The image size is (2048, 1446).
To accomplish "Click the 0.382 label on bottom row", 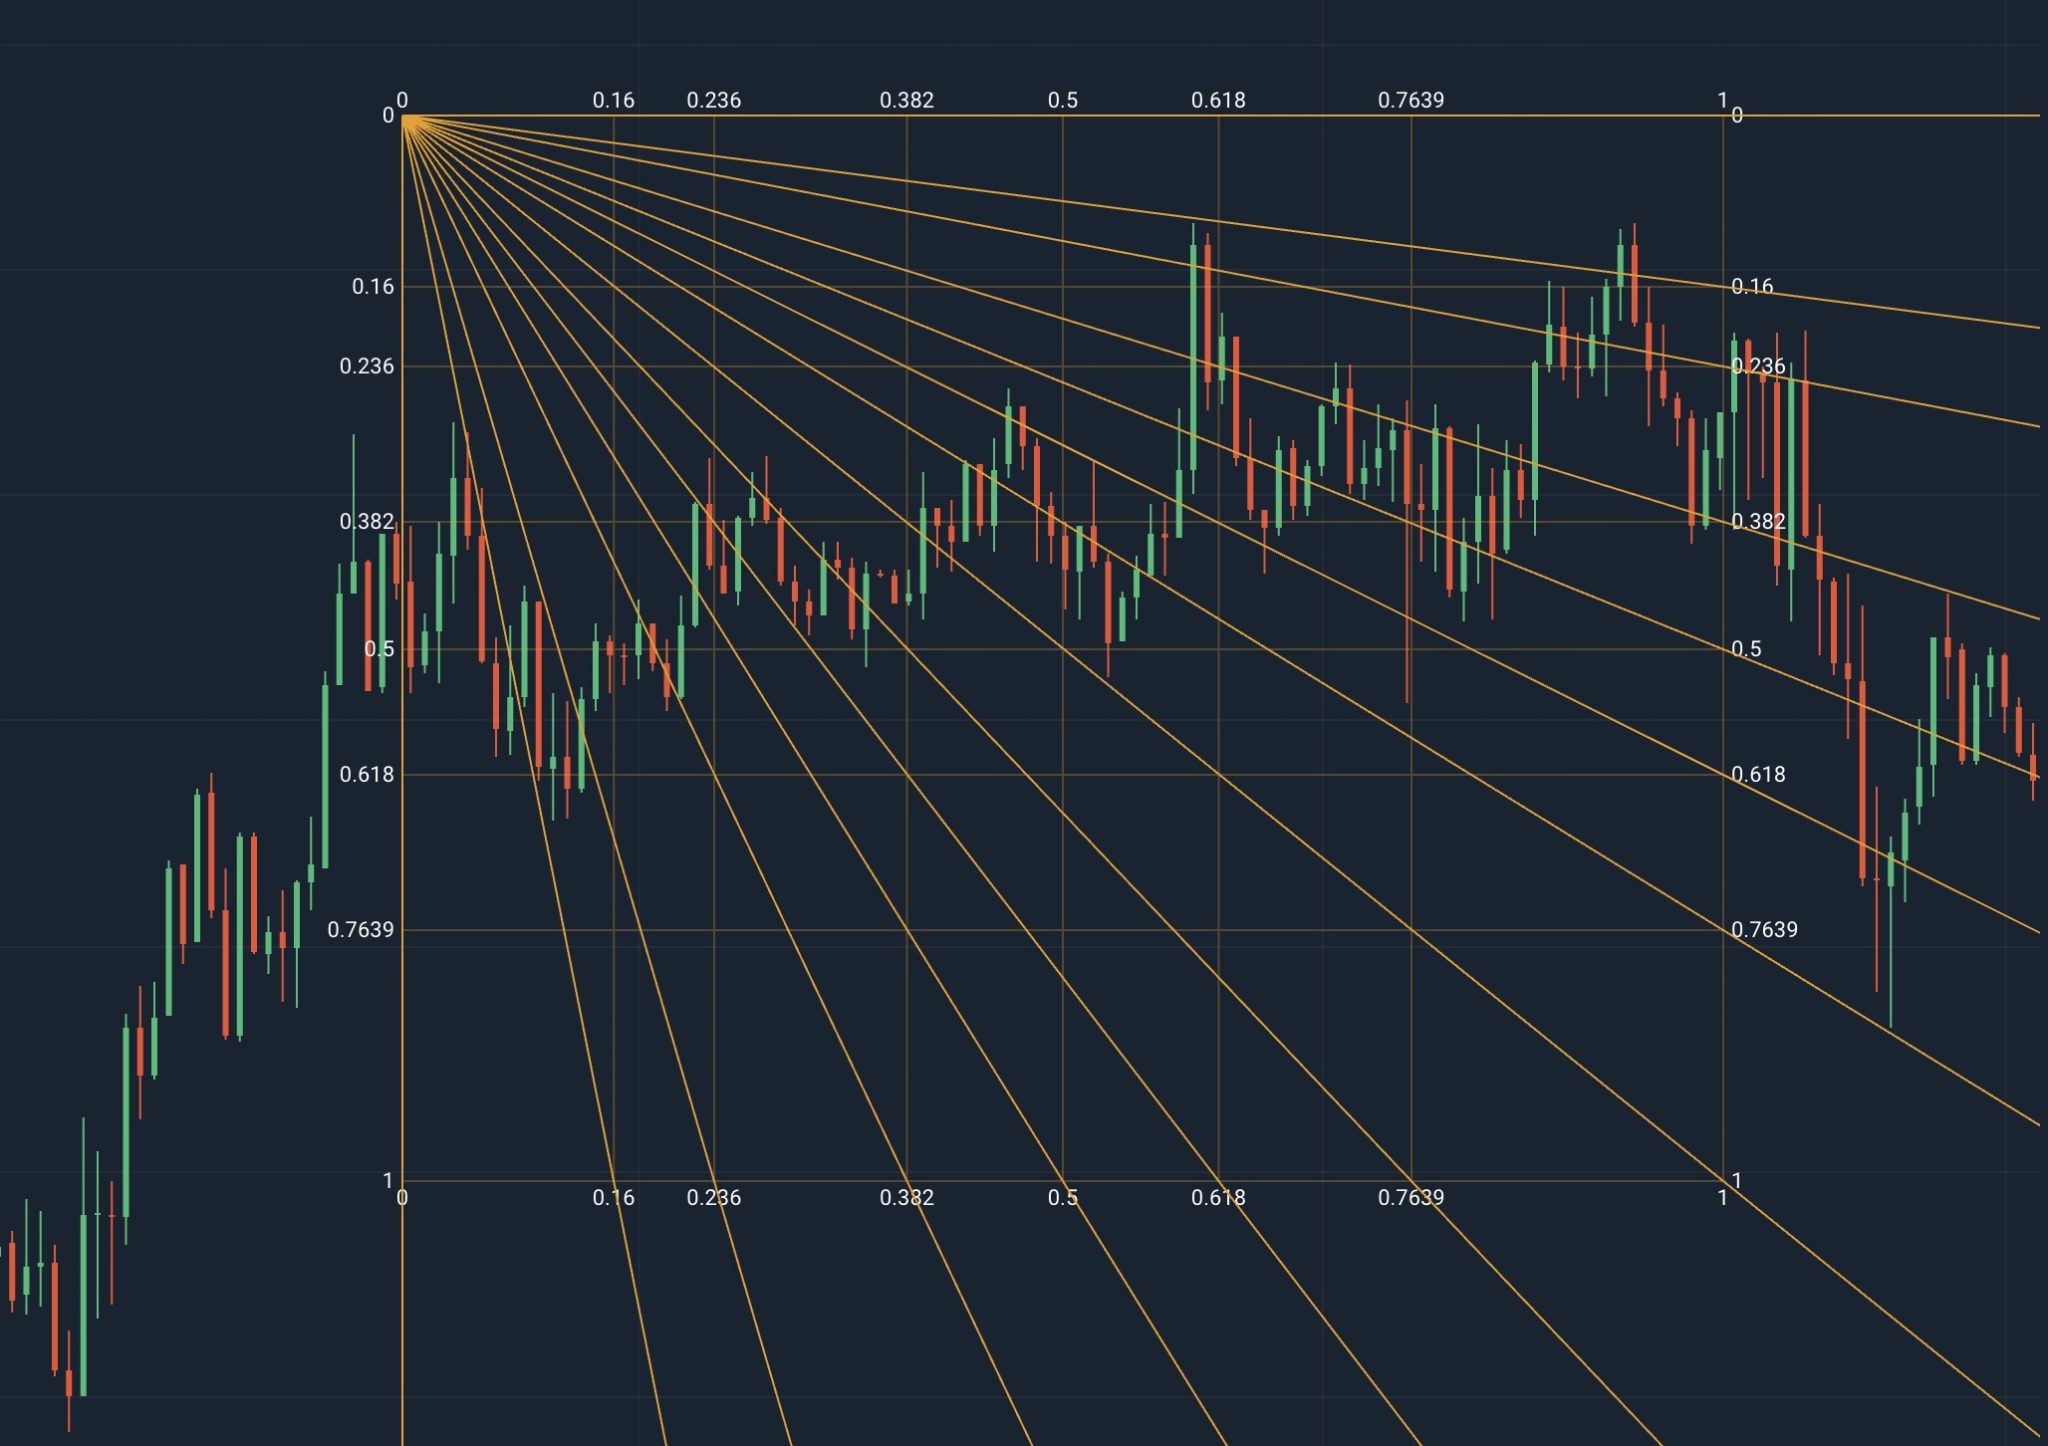I will tap(906, 1197).
